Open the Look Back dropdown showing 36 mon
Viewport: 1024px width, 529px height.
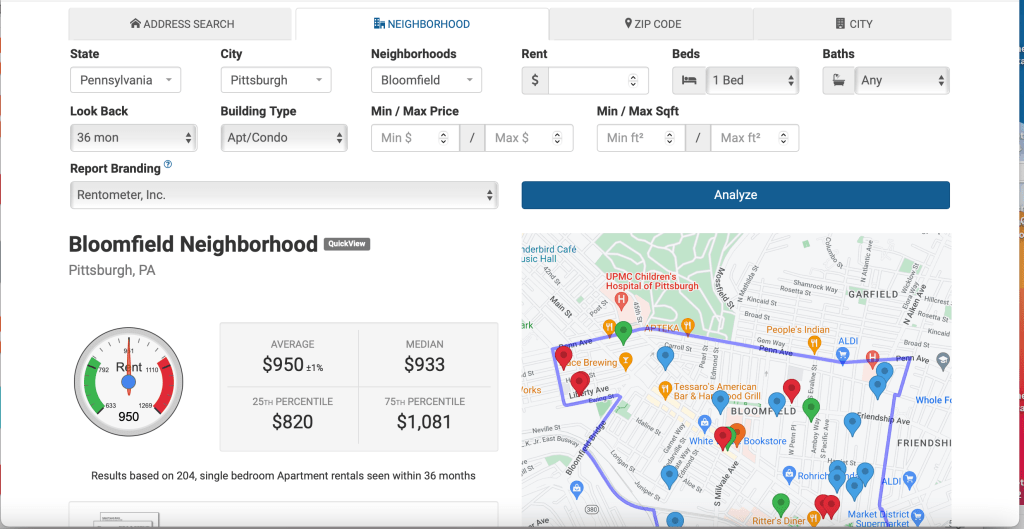pos(133,137)
